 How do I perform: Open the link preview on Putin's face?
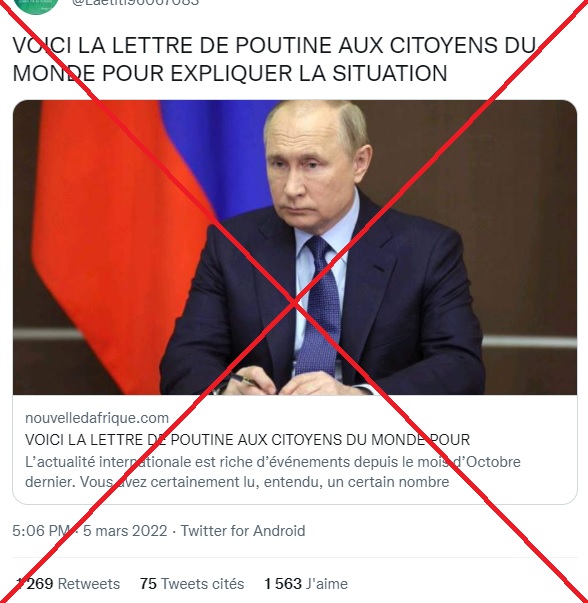point(316,165)
